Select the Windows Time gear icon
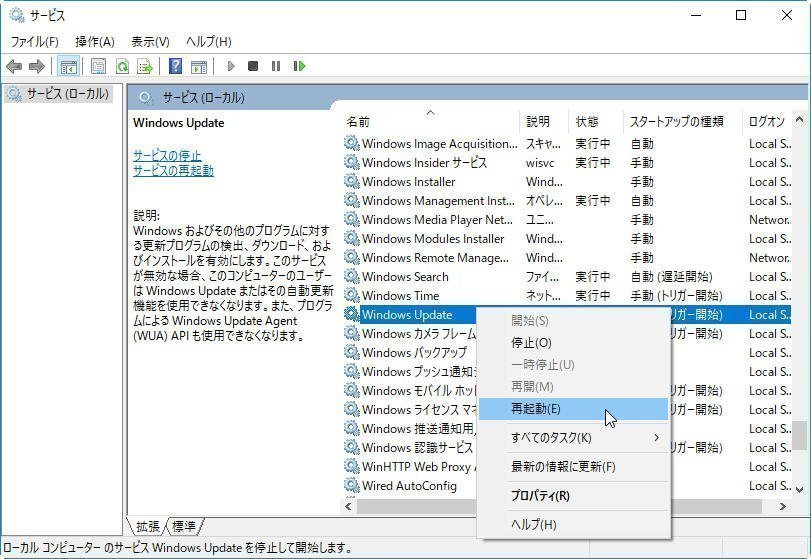The image size is (811, 559). coord(352,295)
